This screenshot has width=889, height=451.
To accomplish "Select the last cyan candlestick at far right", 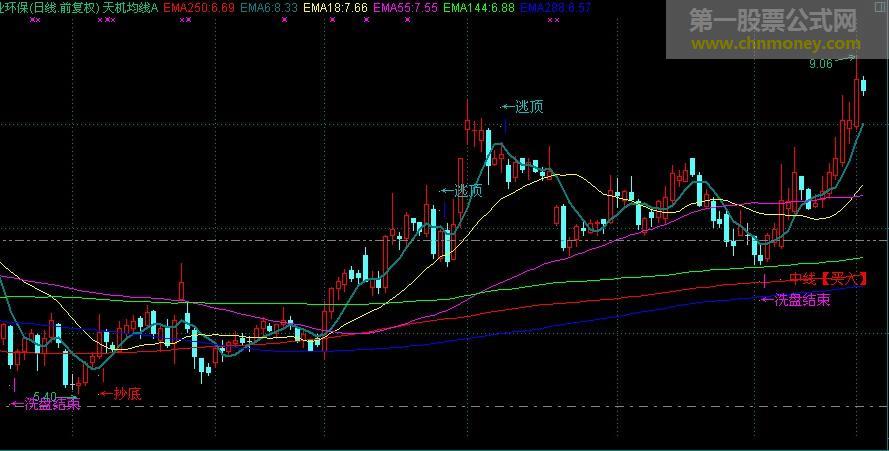I will pyautogui.click(x=863, y=85).
